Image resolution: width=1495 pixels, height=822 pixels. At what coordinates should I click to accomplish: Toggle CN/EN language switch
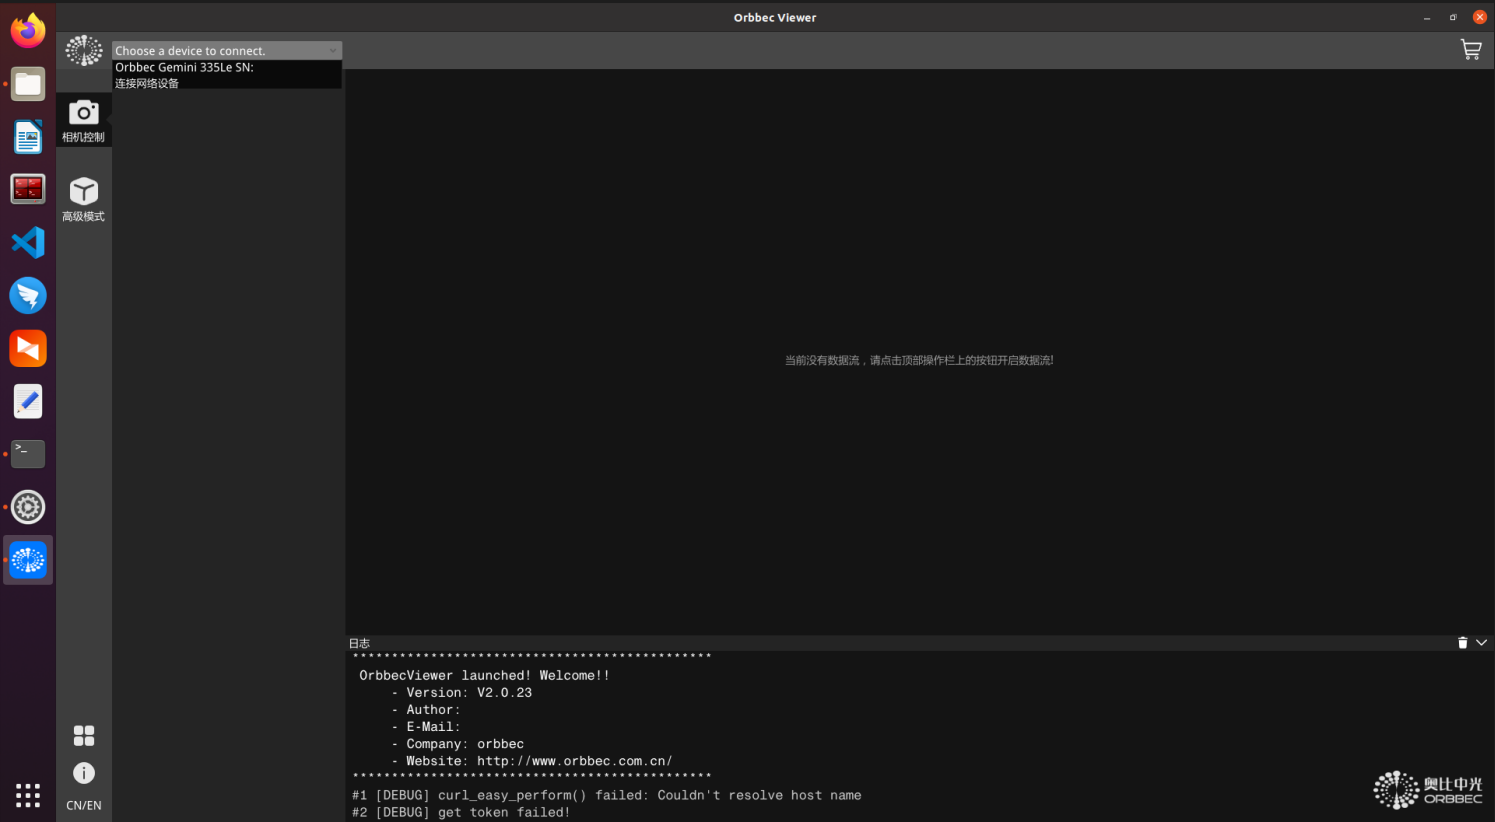[84, 805]
